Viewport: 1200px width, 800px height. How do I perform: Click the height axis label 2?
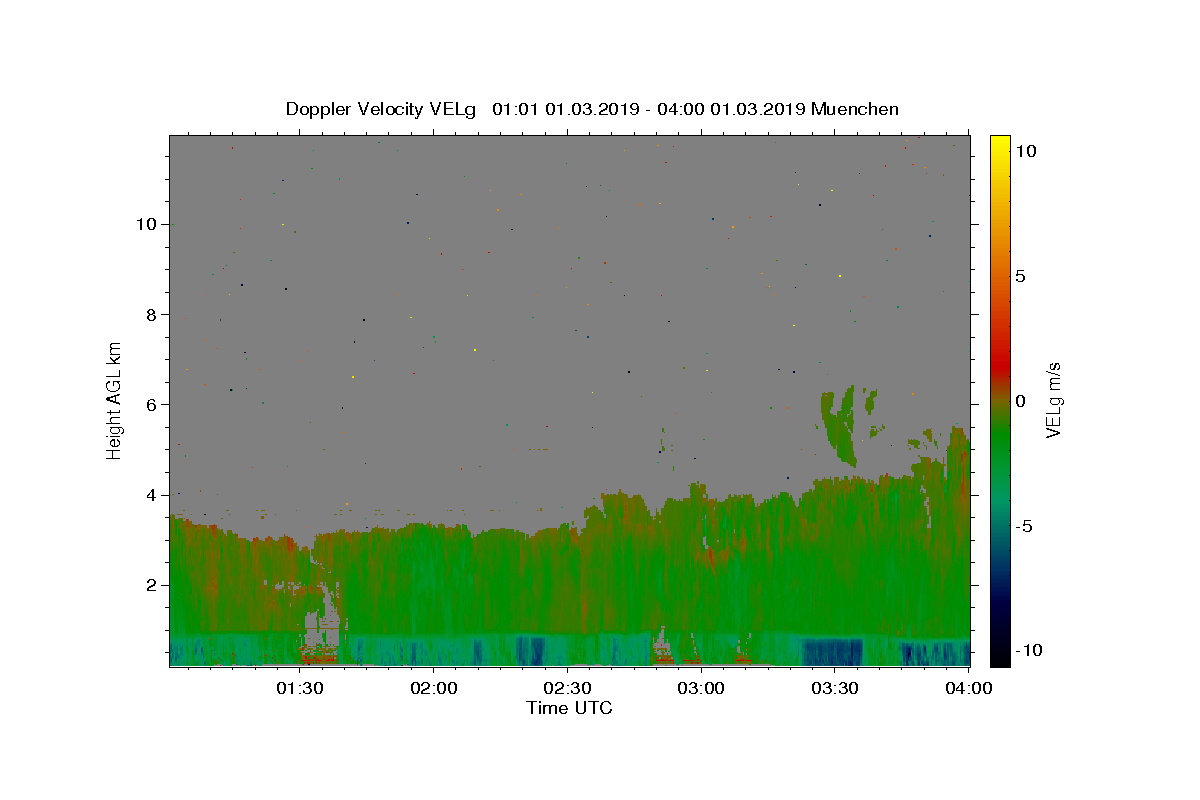pyautogui.click(x=152, y=584)
